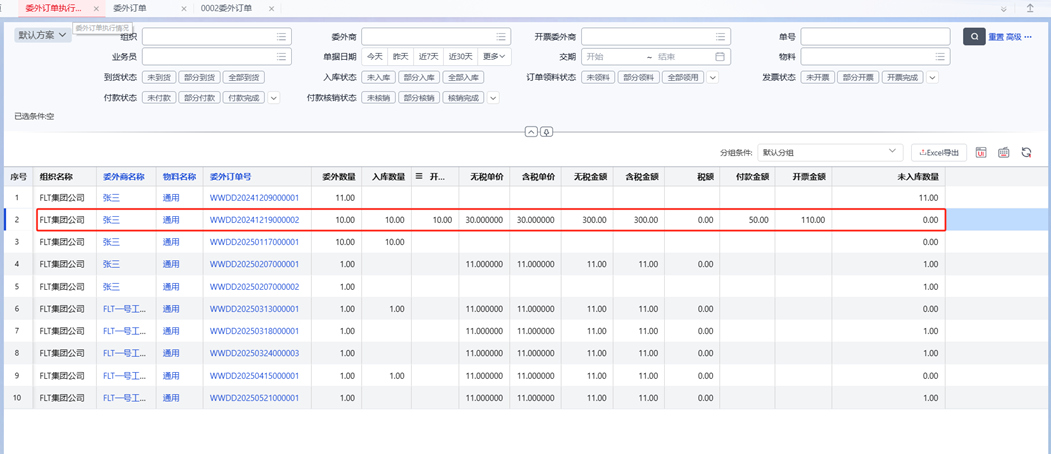Select 今天 date quick filter
This screenshot has width=1051, height=454.
374,57
